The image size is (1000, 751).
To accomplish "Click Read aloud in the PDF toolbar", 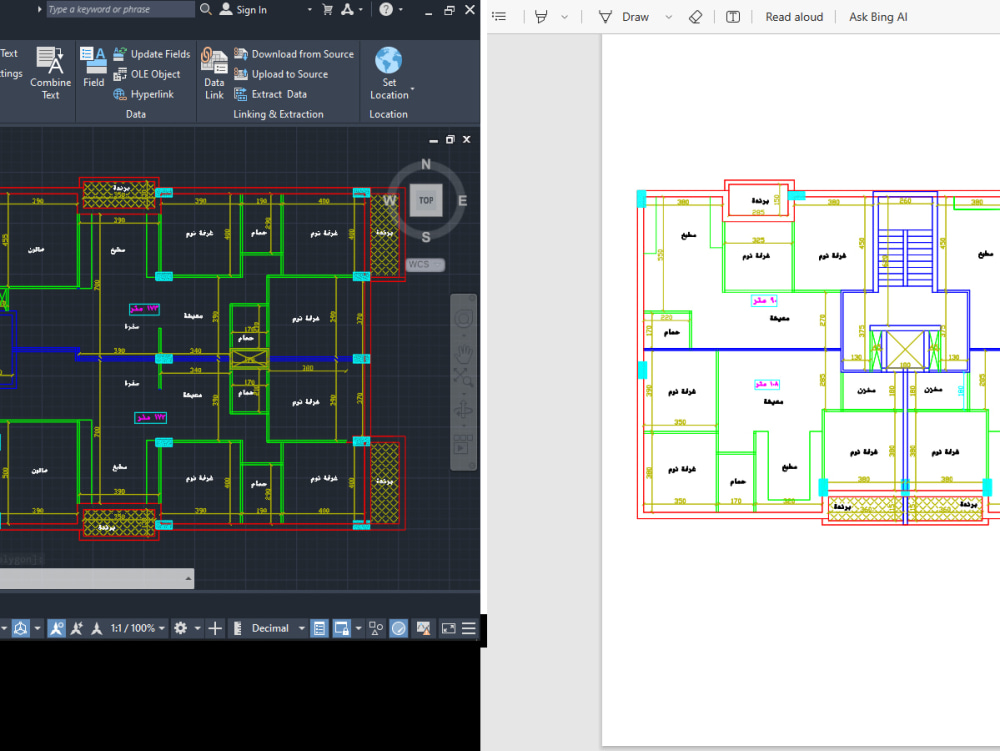I will click(x=793, y=17).
